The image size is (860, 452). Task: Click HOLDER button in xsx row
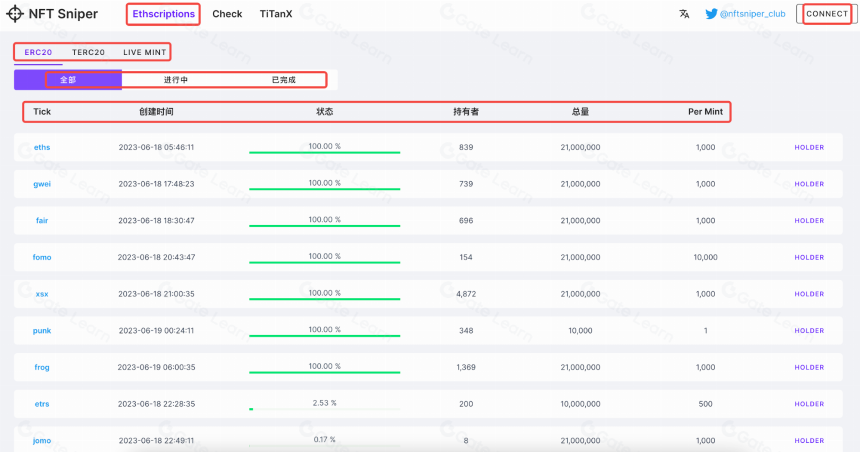(x=809, y=294)
